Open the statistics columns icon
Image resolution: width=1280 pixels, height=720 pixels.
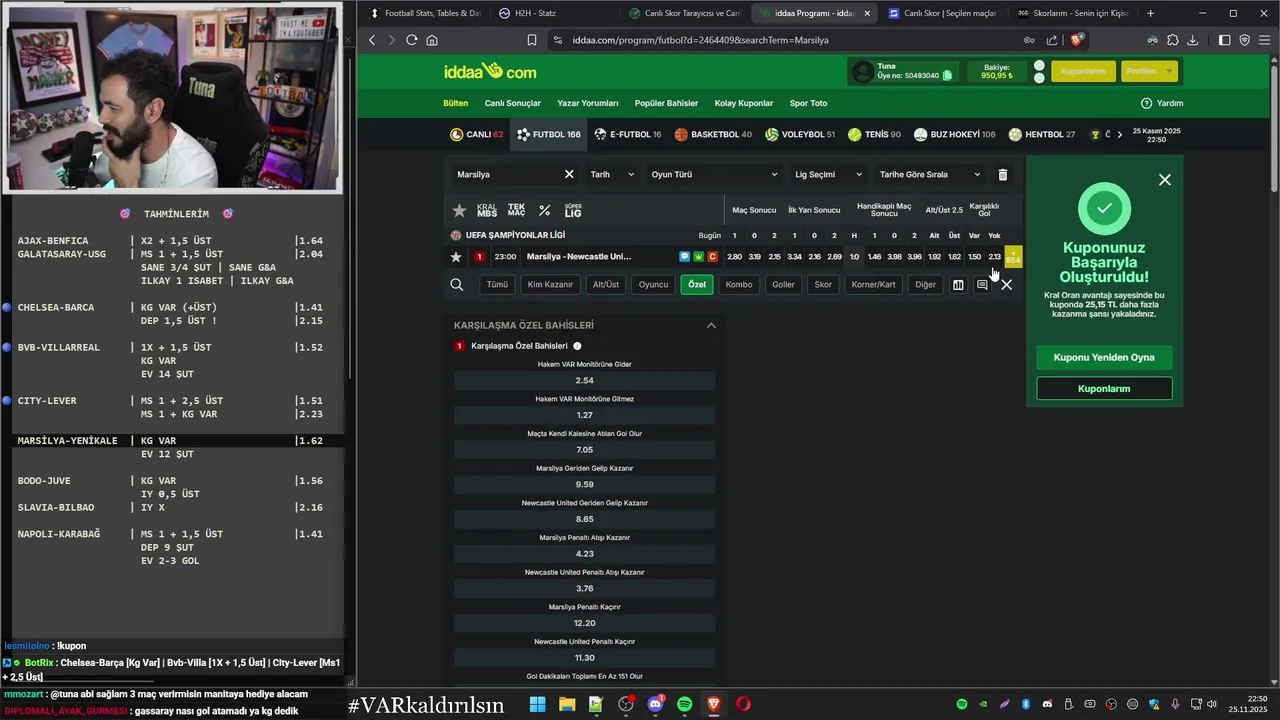point(958,285)
